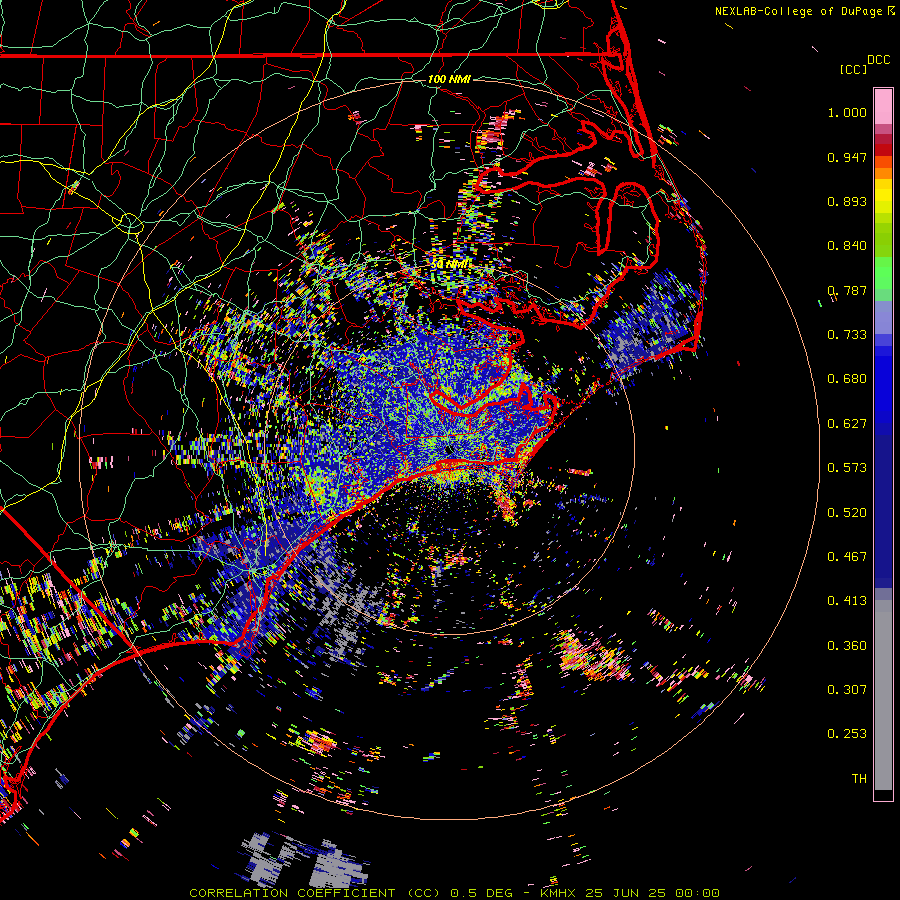The image size is (900, 900).
Task: Click the 50 NMI range ring label
Action: pos(451,263)
